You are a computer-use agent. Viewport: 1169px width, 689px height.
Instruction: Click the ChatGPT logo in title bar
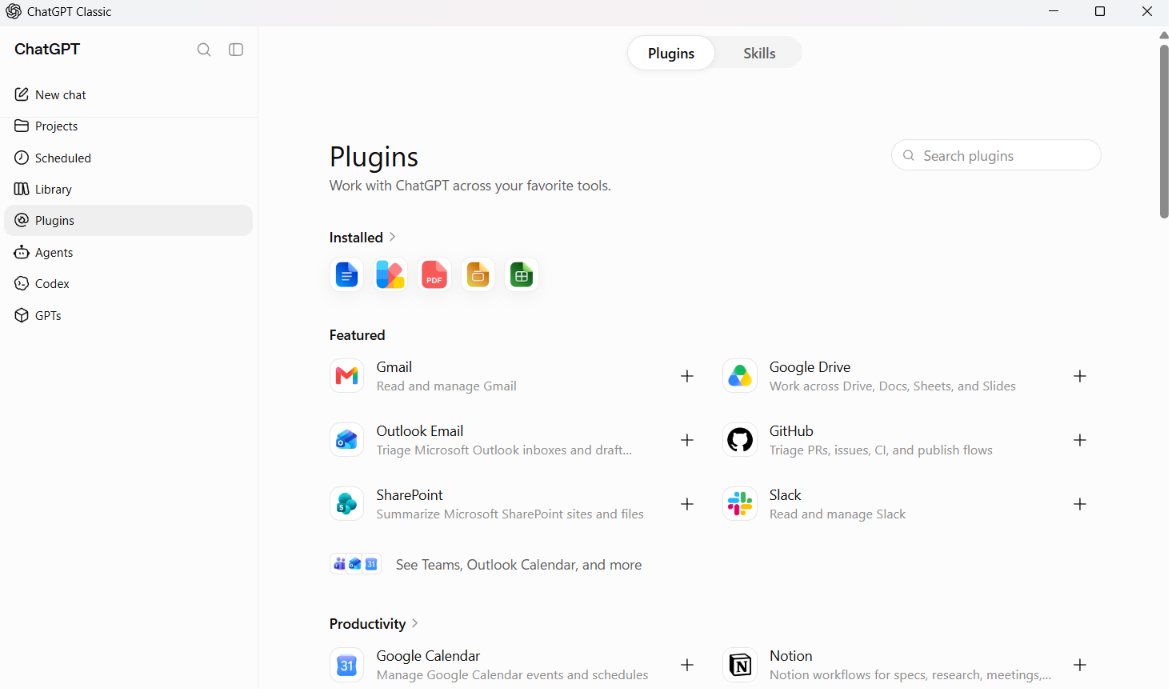pos(13,11)
